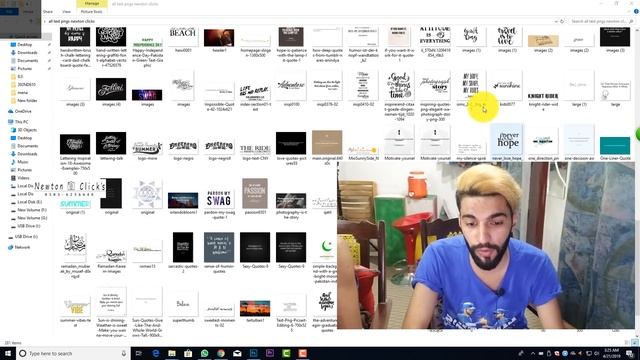This screenshot has height=360, width=640.
Task: Open the View ribbon tab
Action: point(67,11)
